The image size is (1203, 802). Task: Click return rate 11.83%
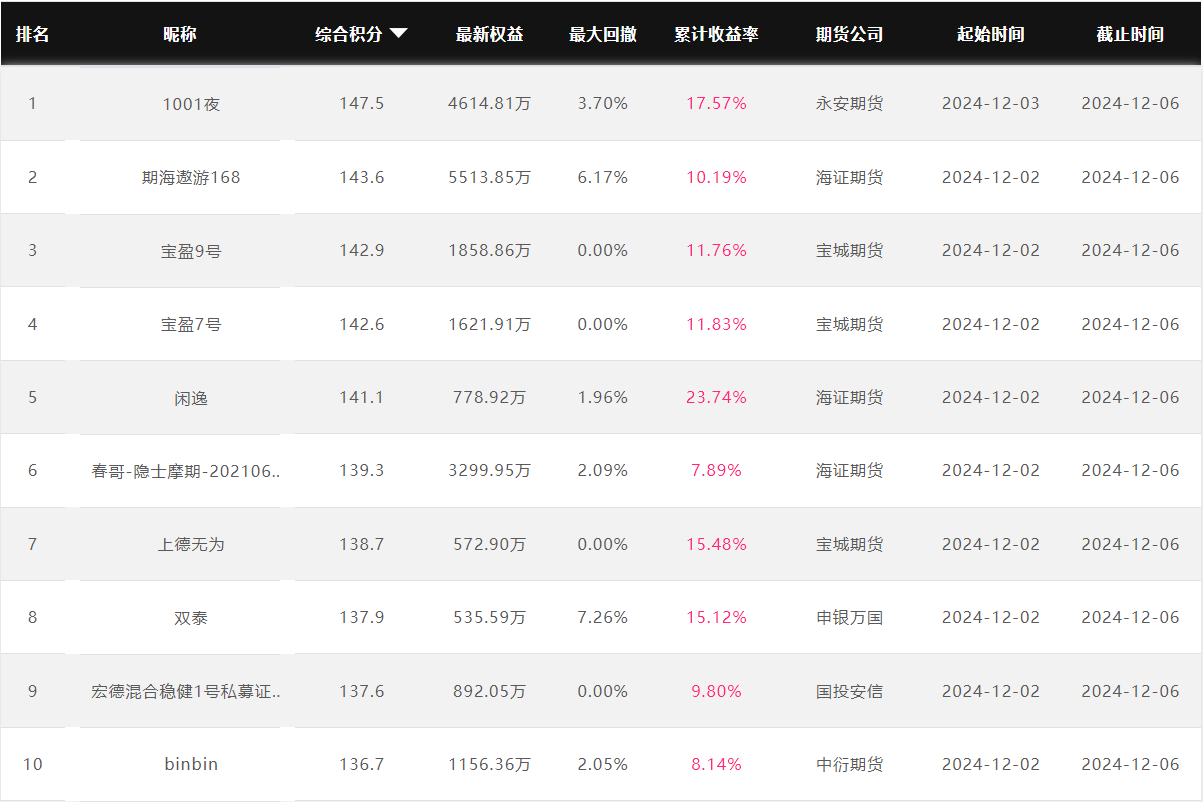tap(716, 324)
